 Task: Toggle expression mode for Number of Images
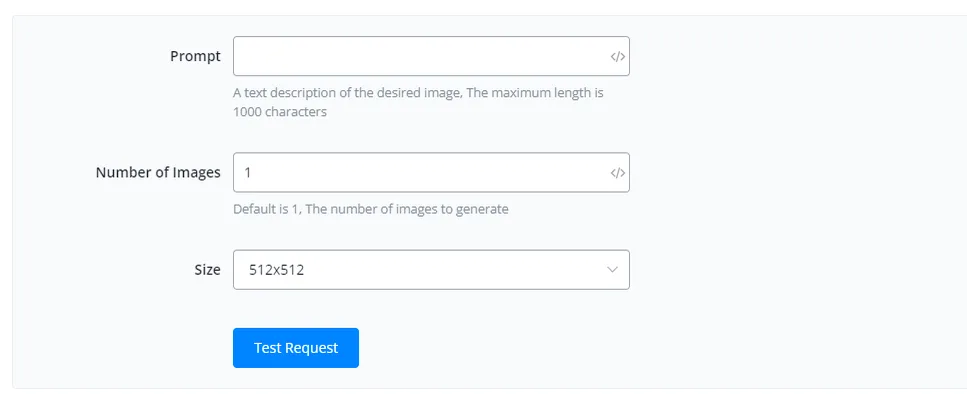click(x=617, y=173)
